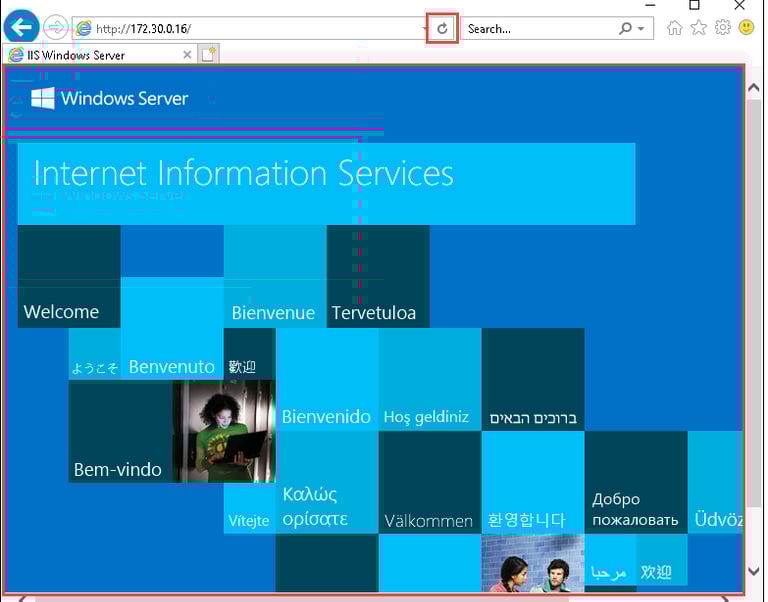Click the 欢迎 tile
This screenshot has width=768, height=602.
point(662,560)
